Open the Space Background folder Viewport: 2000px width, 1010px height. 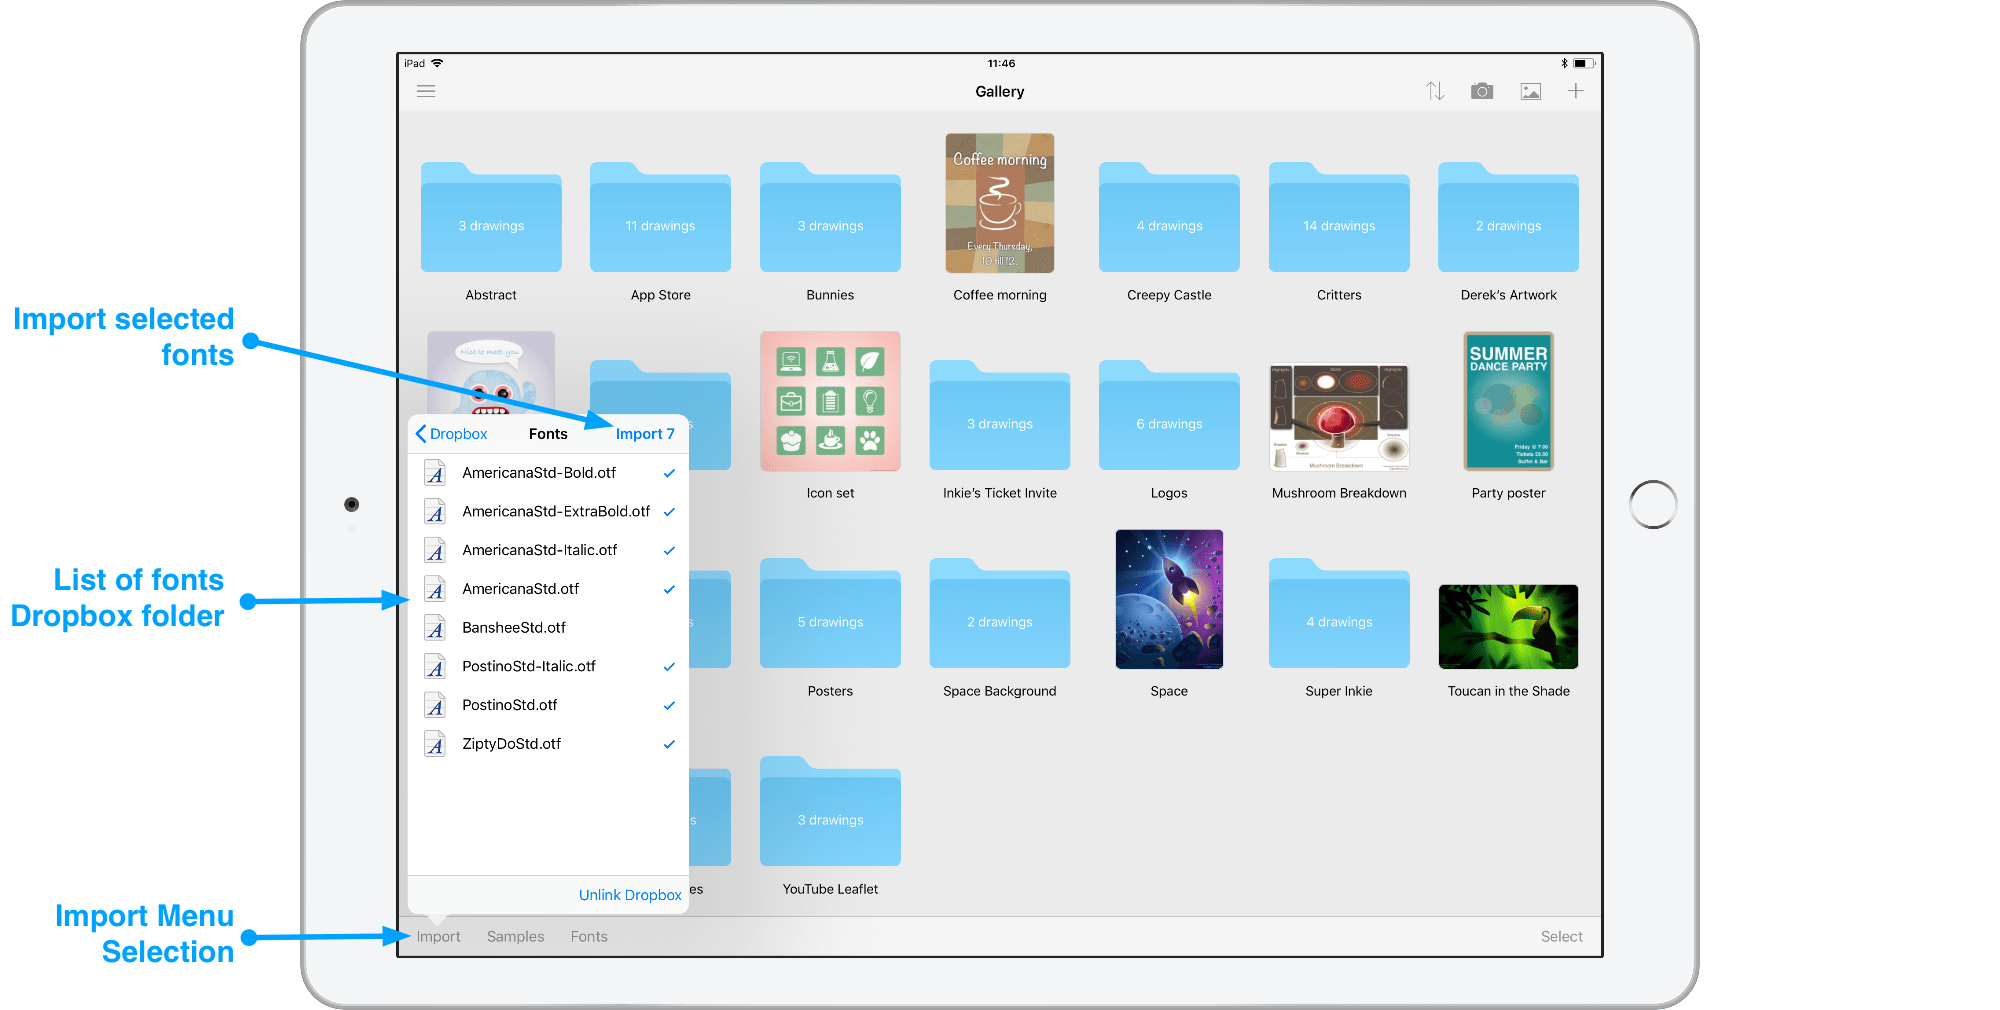pos(1000,613)
